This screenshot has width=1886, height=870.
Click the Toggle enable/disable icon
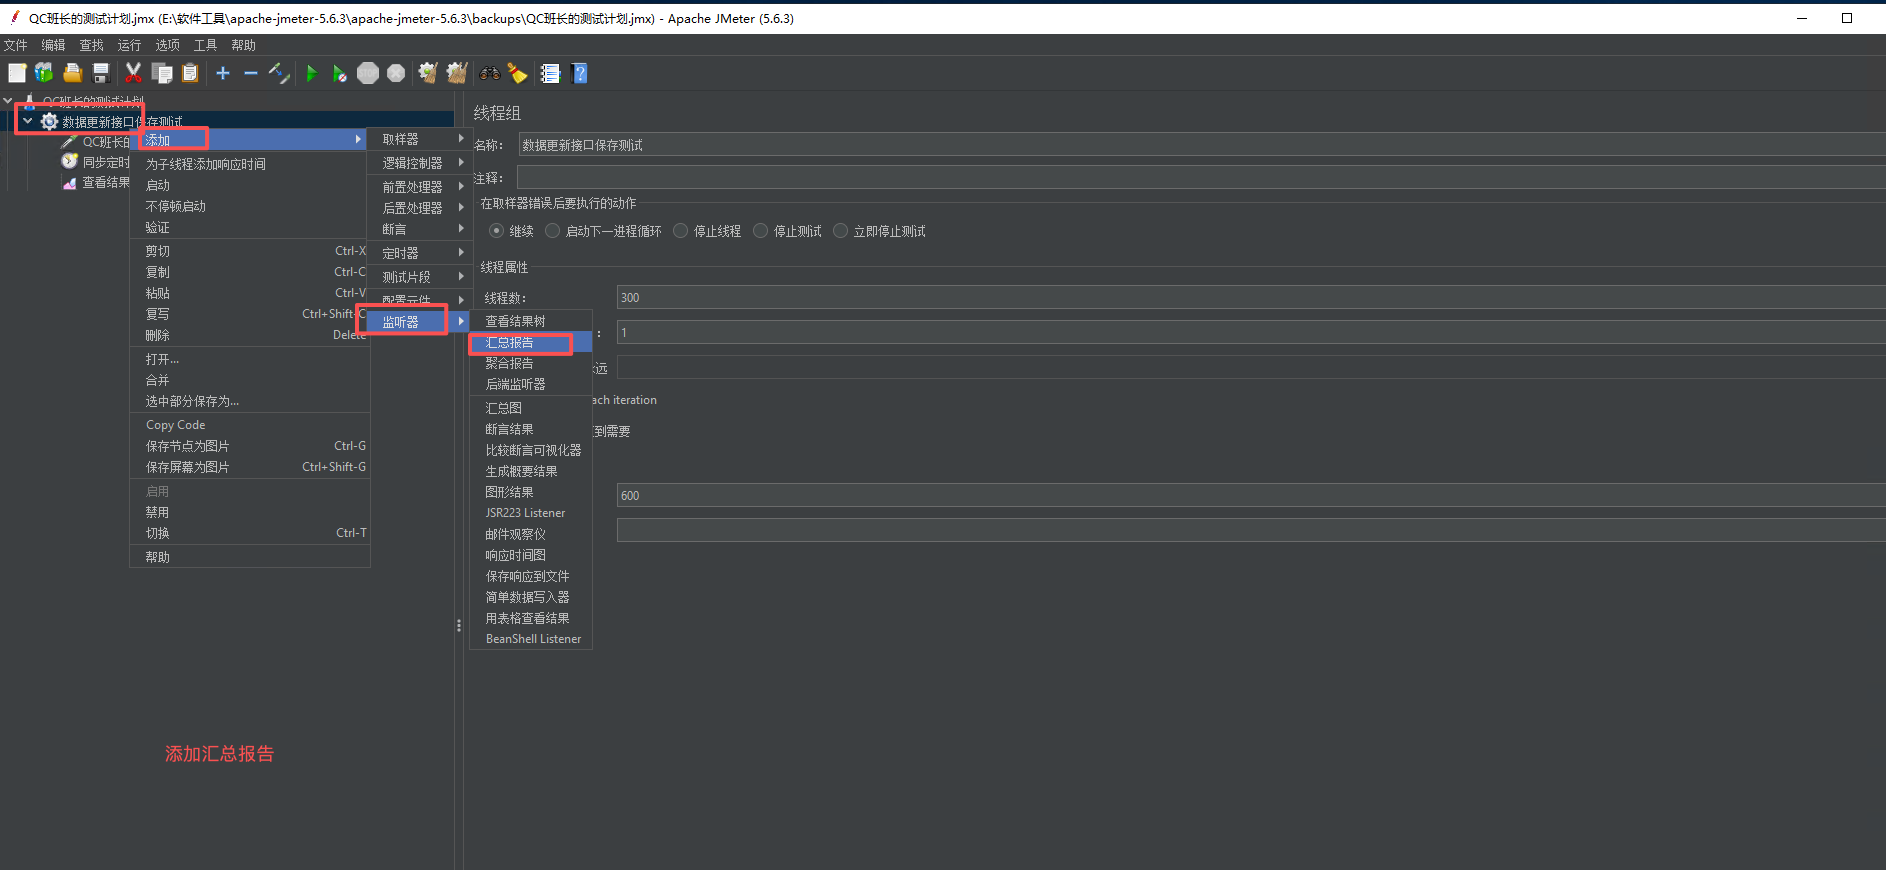pyautogui.click(x=279, y=73)
